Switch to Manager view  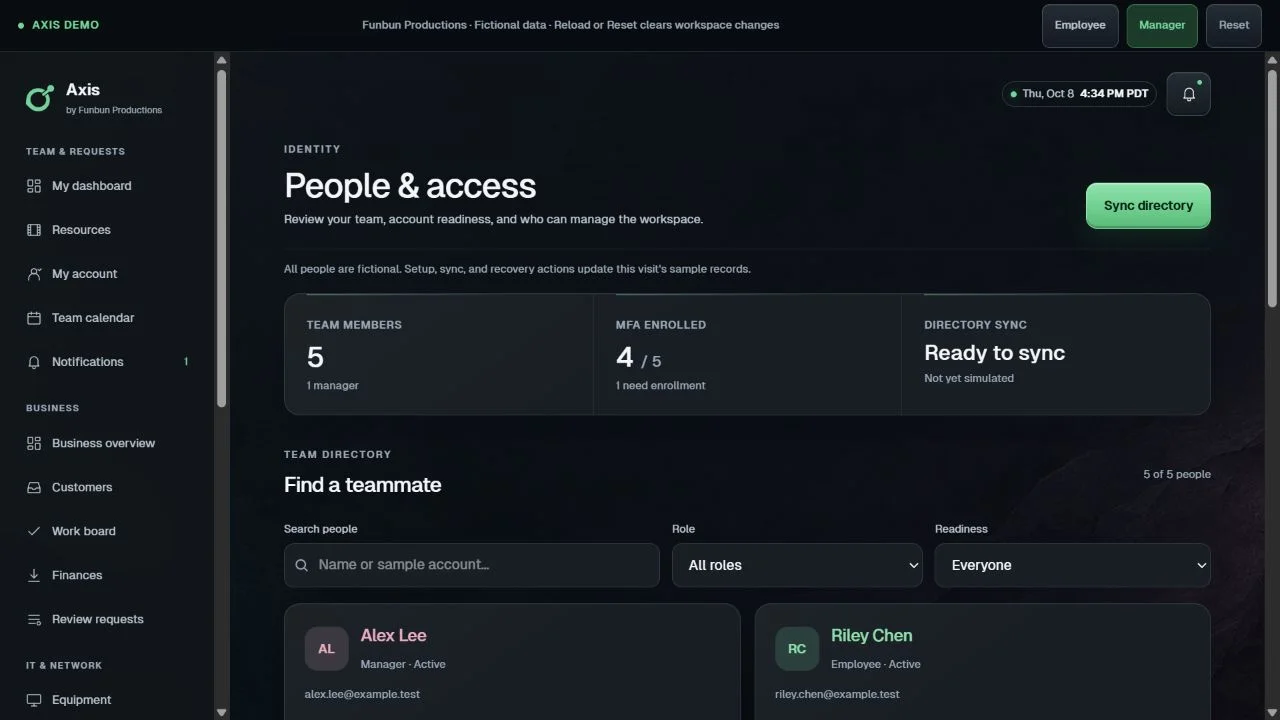click(x=1162, y=25)
